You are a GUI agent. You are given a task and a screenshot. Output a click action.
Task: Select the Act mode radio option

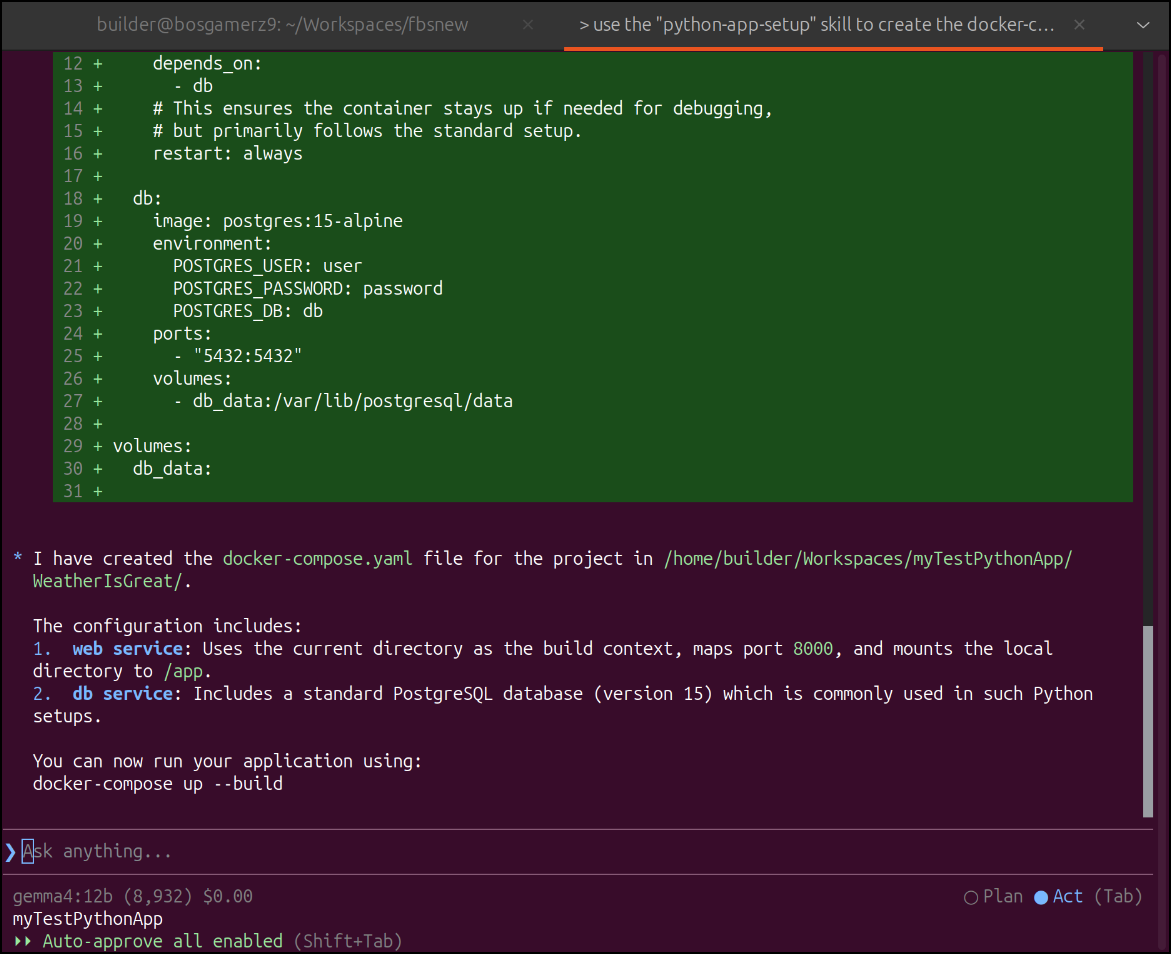point(1058,896)
